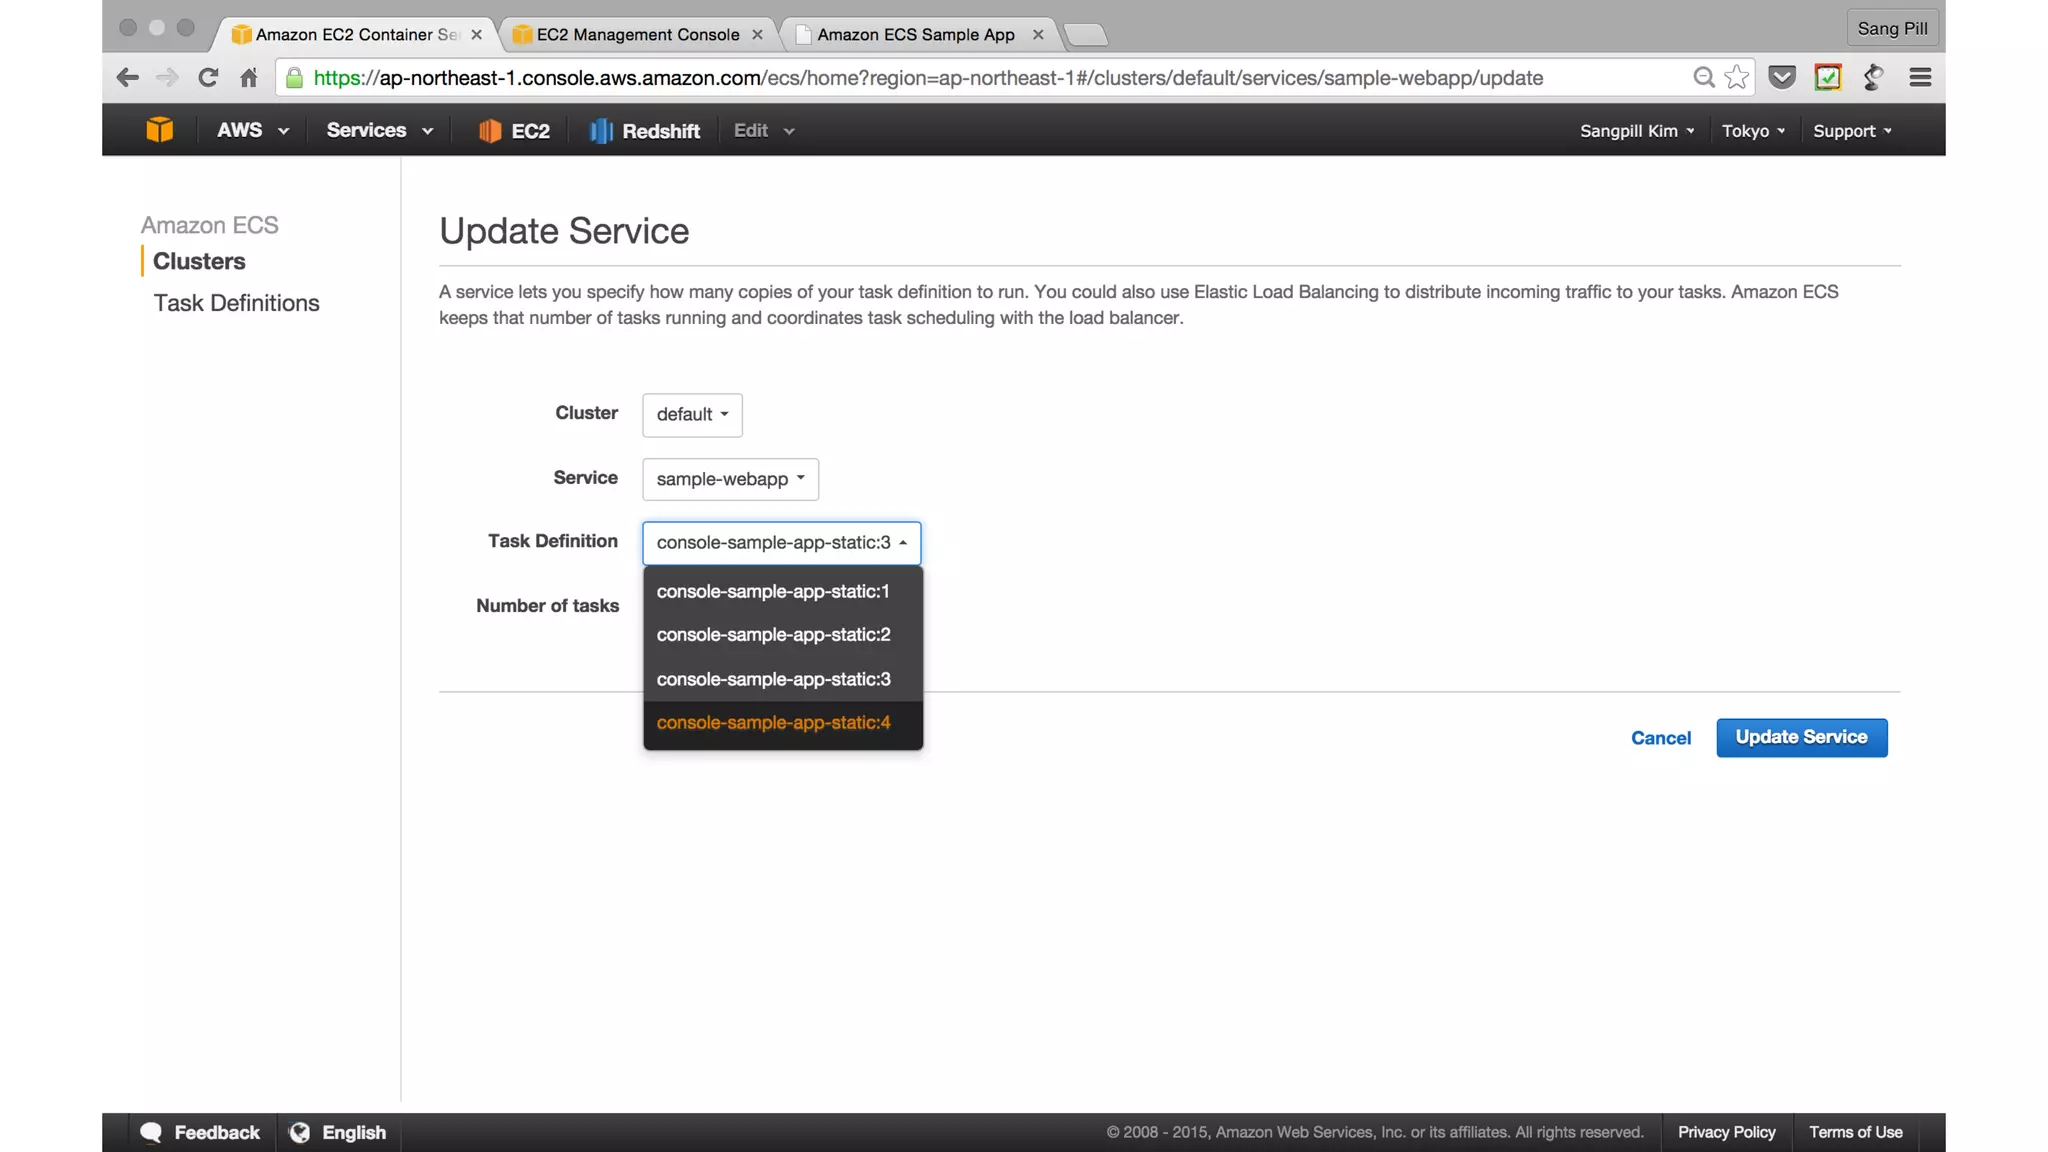Open the Tokyo region dropdown

[1752, 131]
